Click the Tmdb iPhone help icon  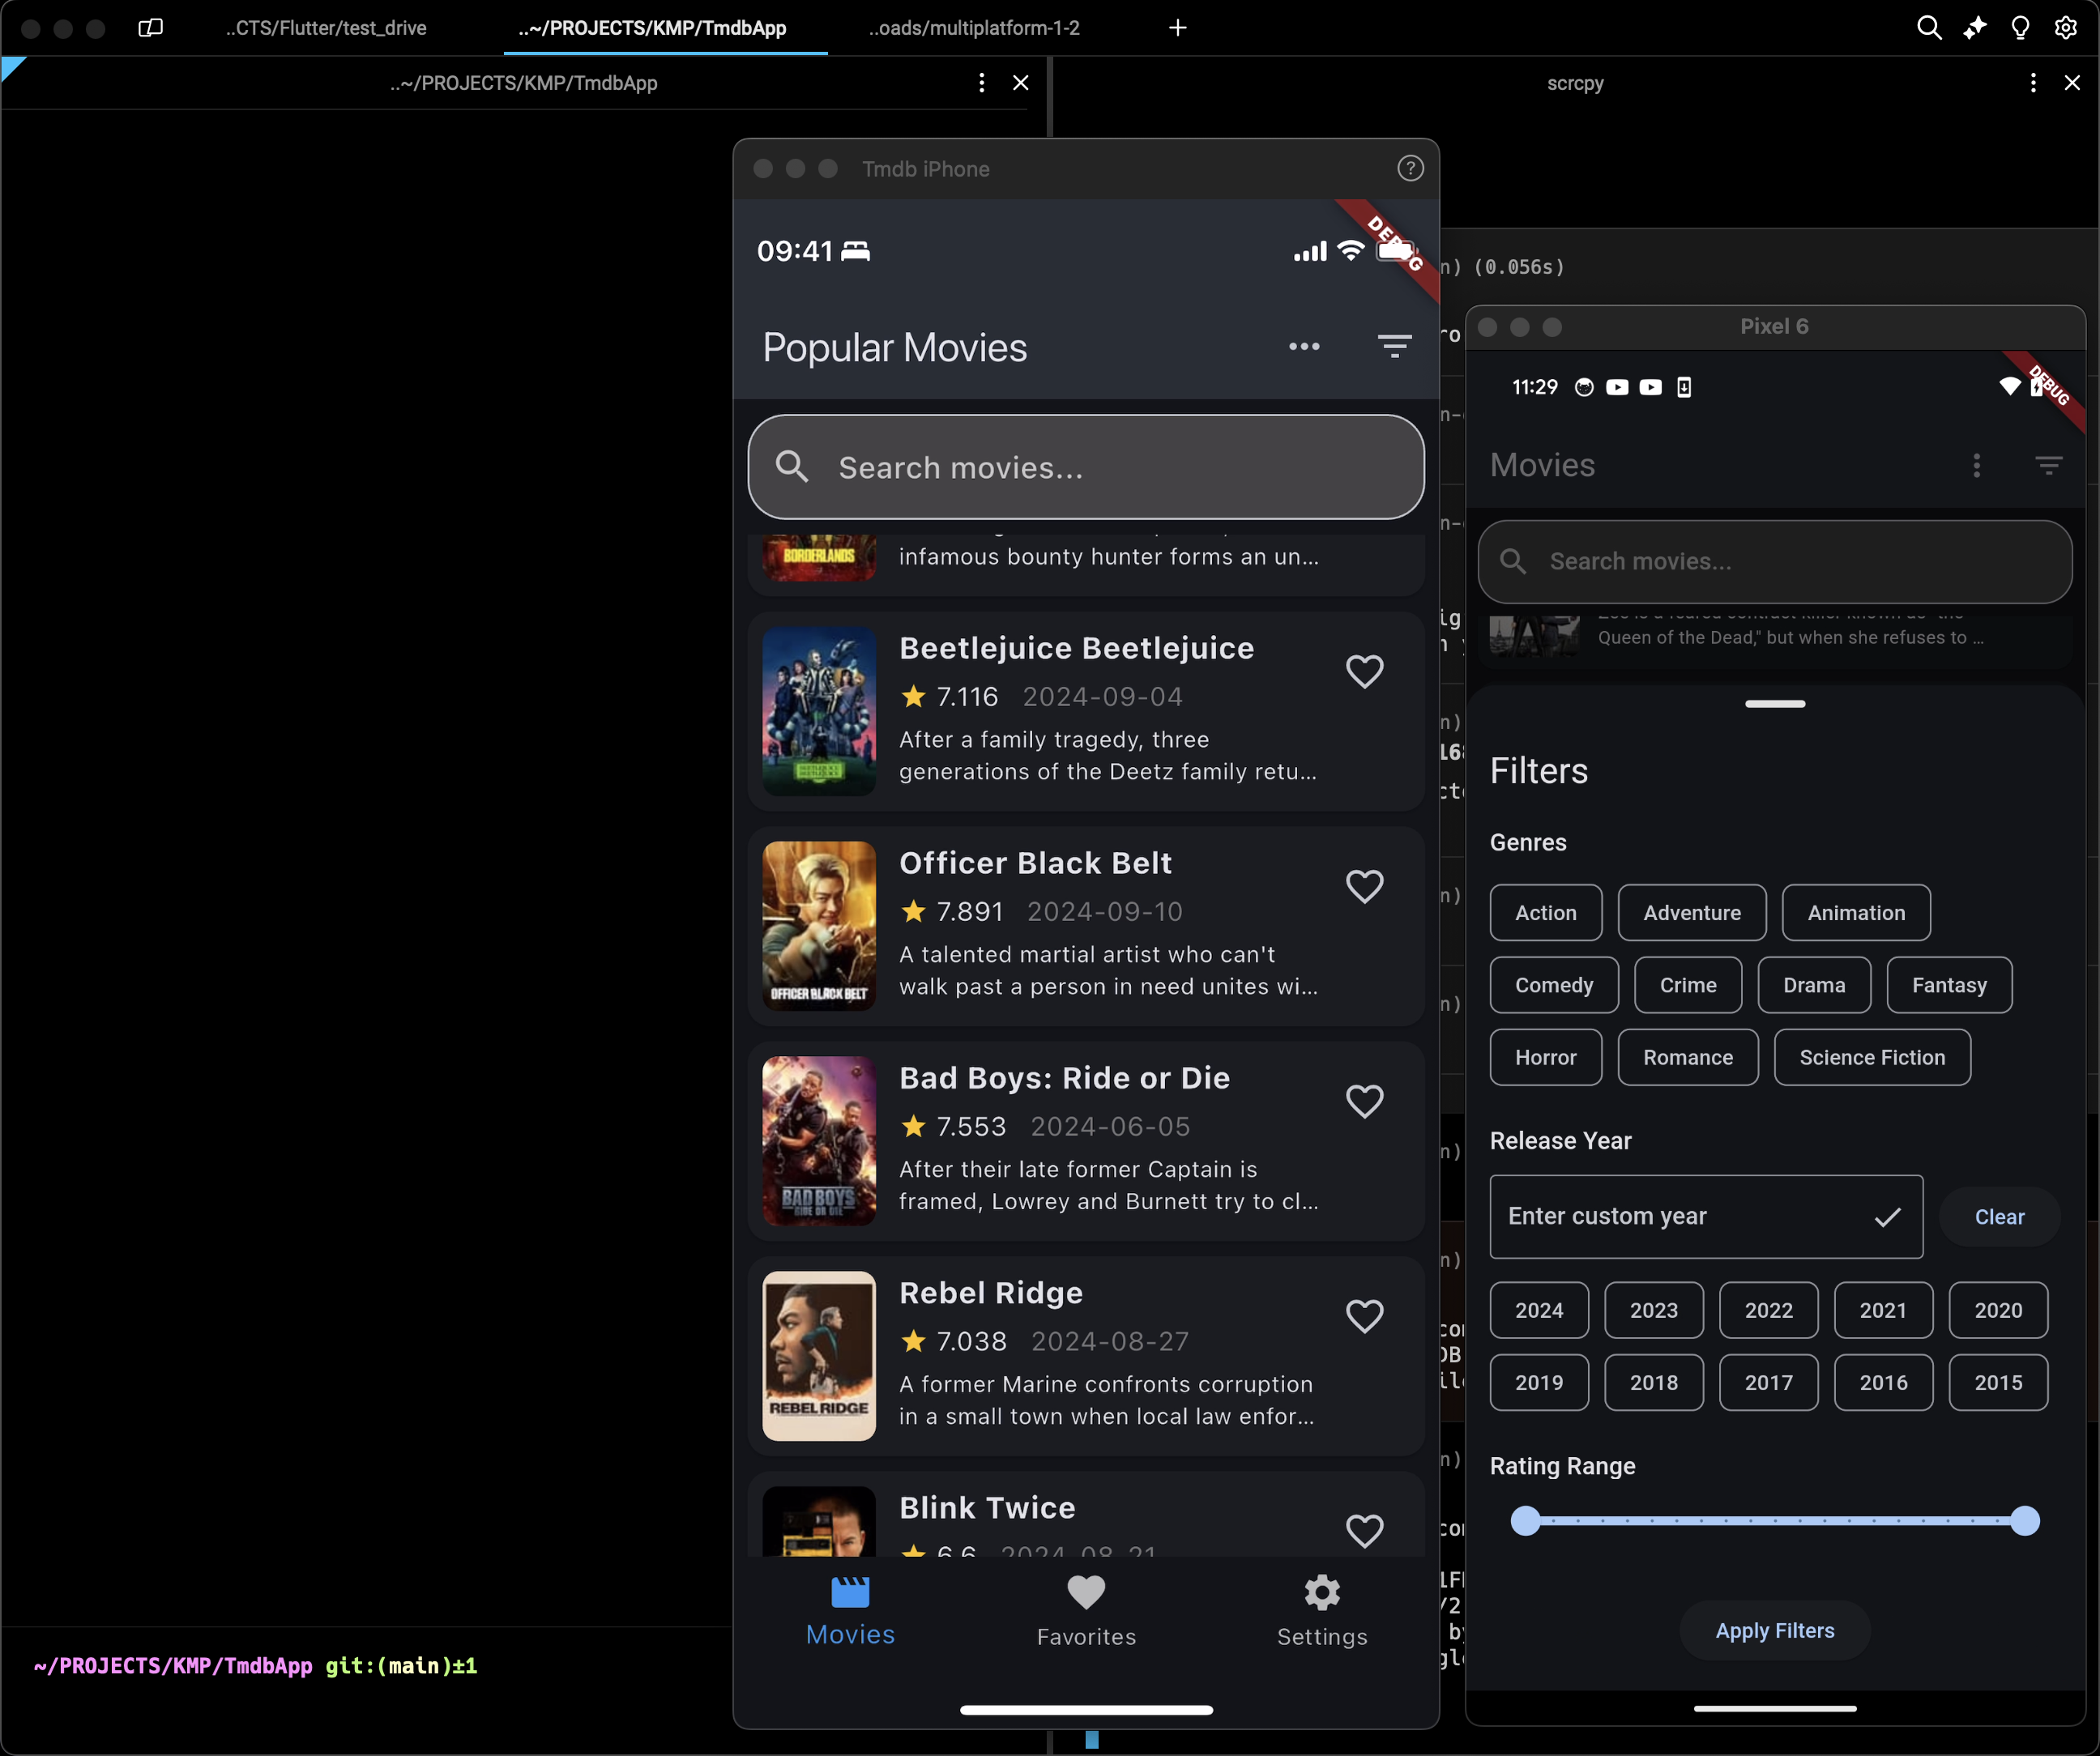[x=1410, y=169]
